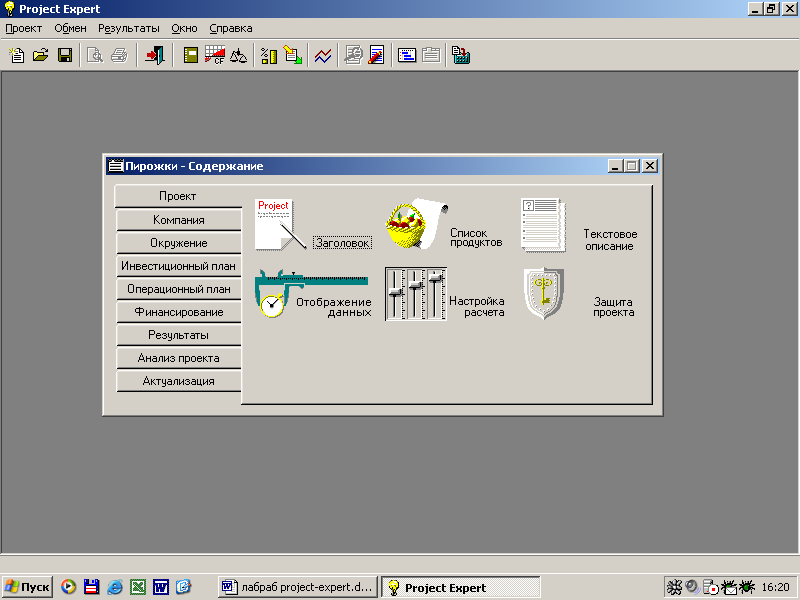The image size is (800, 600).
Task: Click the yellow and green arrows document icon
Action: (x=293, y=55)
